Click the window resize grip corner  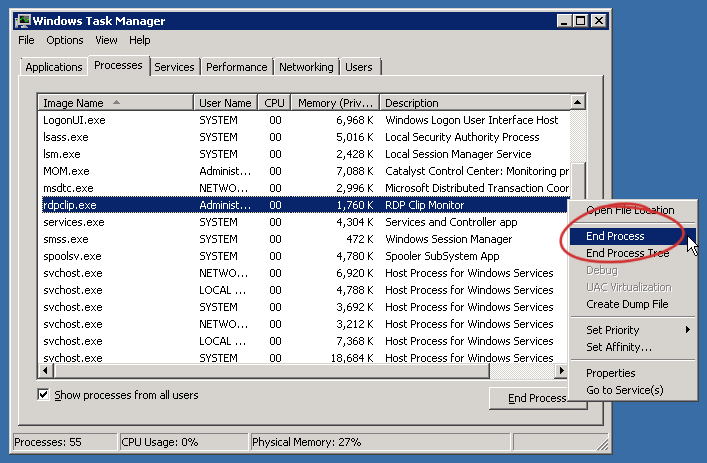tap(602, 445)
